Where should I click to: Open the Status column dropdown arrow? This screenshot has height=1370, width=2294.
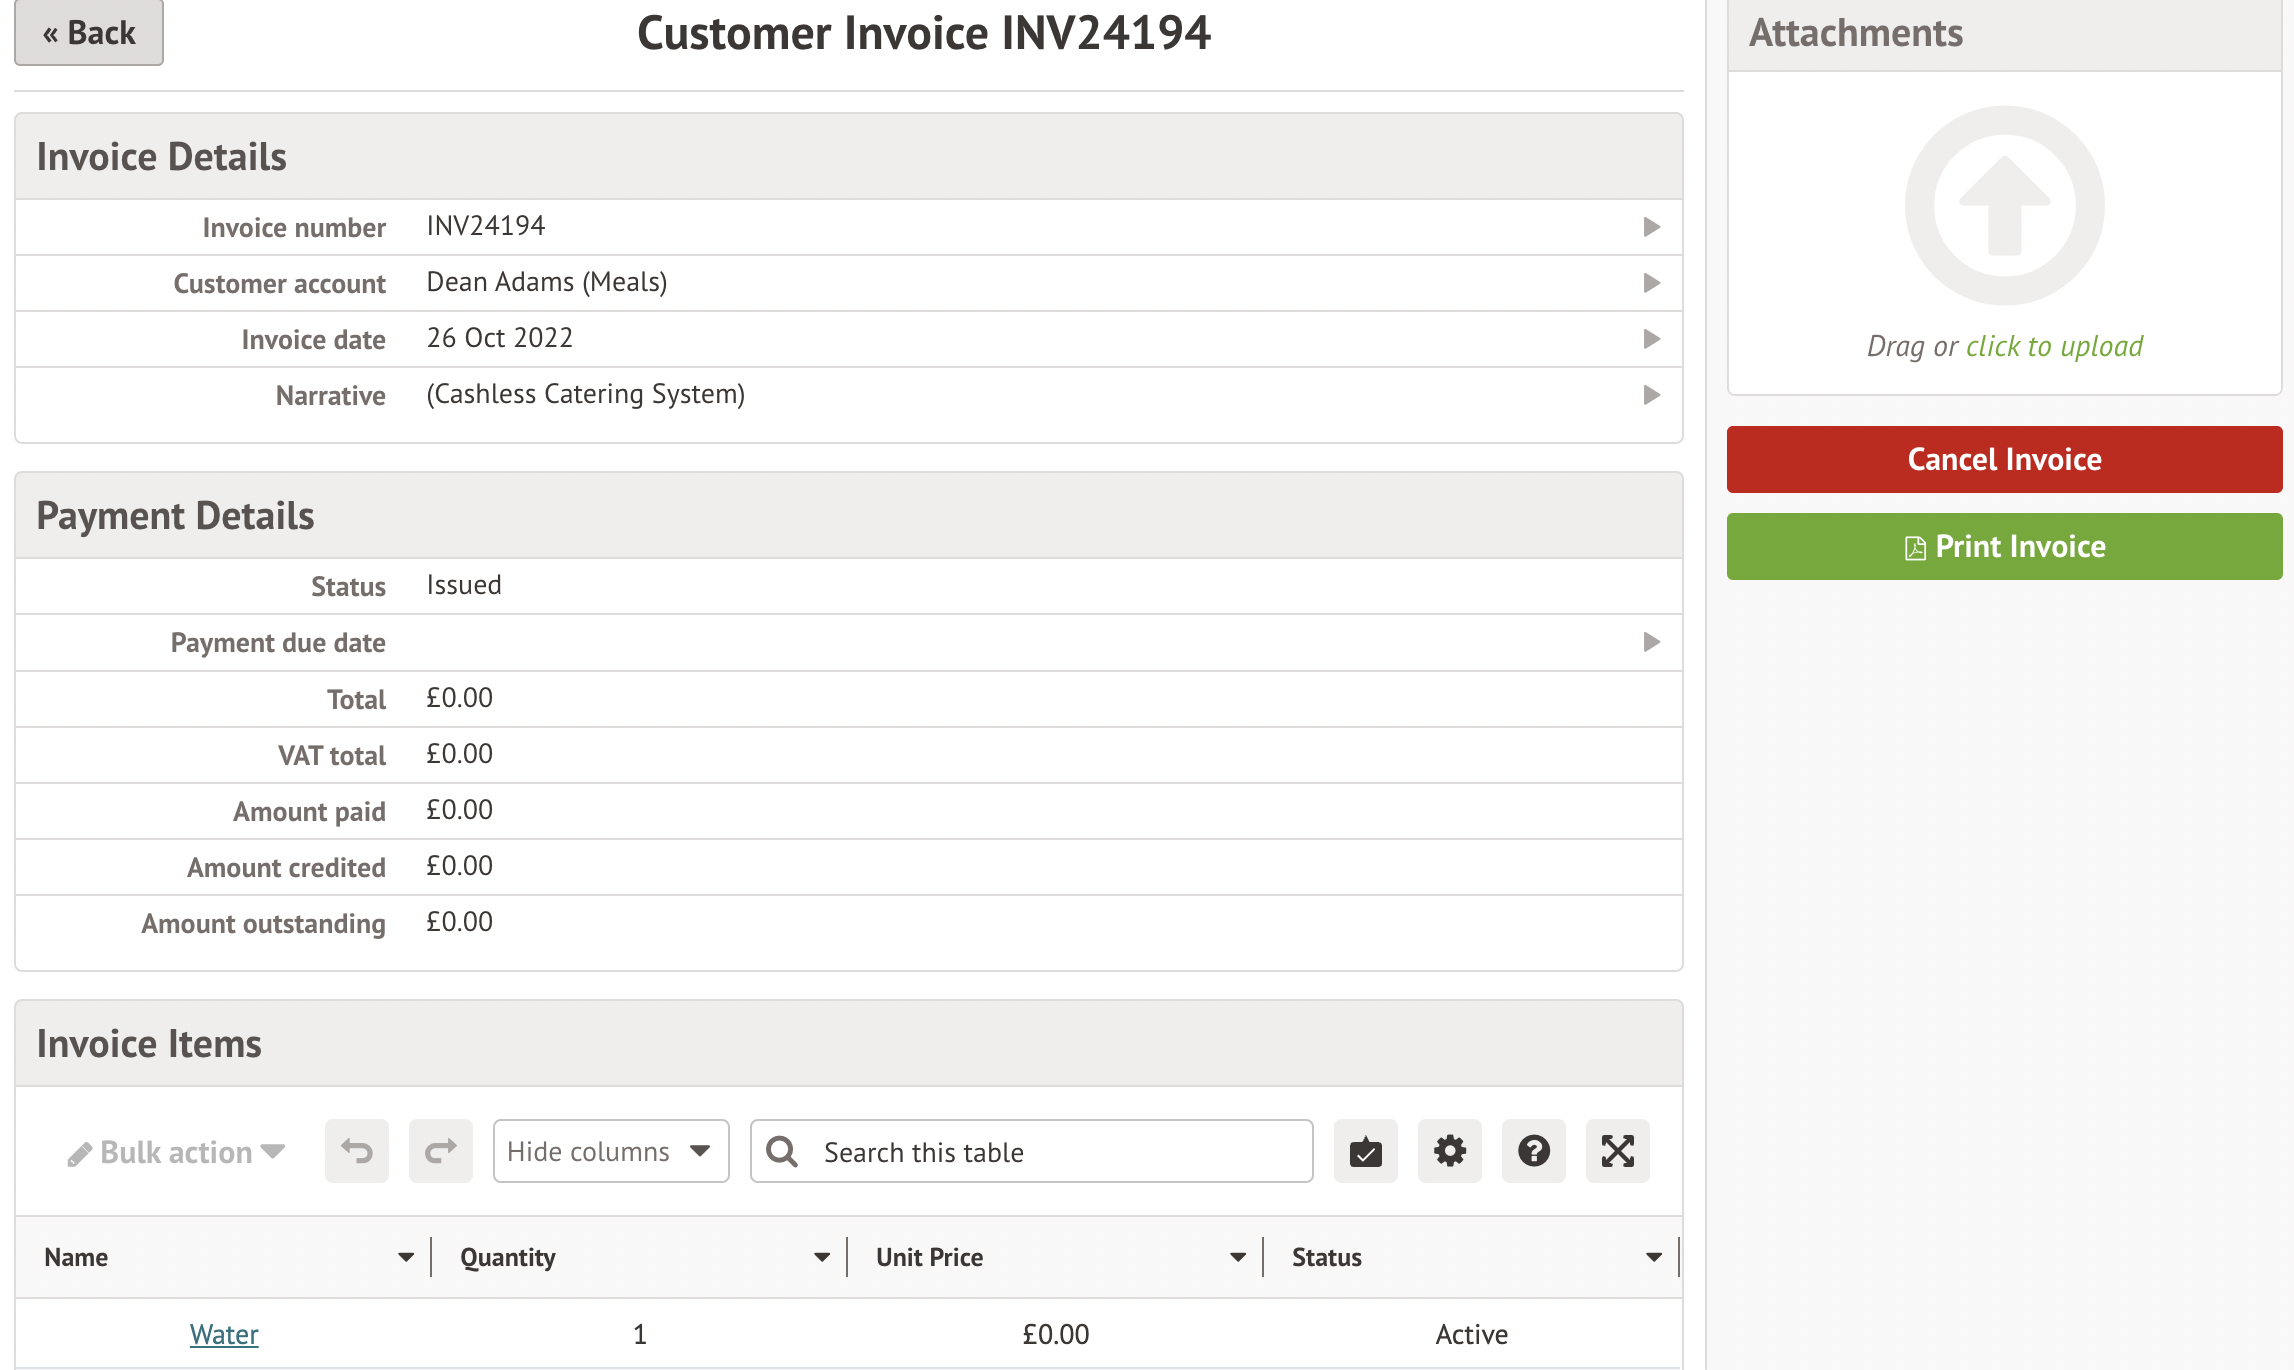click(1654, 1257)
